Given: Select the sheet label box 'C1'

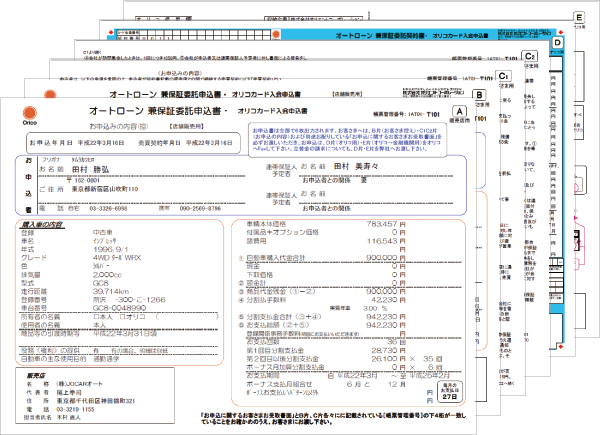Looking at the screenshot, I should pyautogui.click(x=504, y=76).
